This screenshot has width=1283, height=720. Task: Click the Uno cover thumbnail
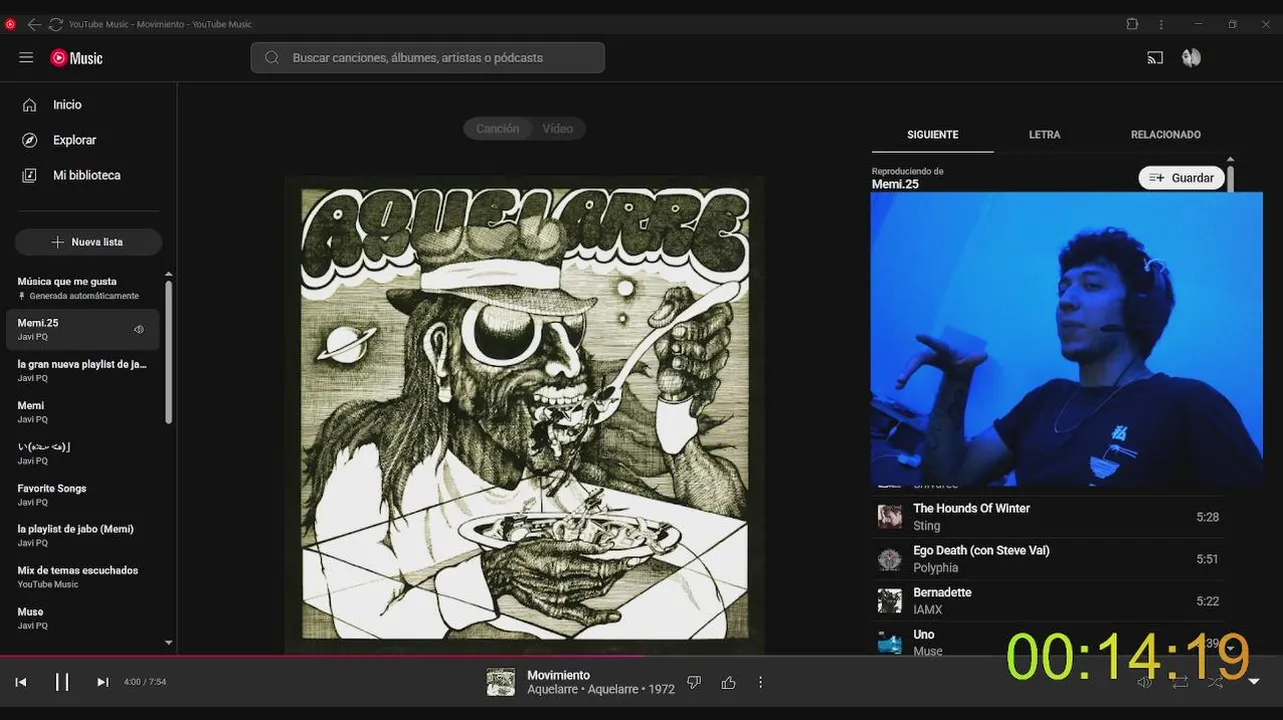pos(889,642)
